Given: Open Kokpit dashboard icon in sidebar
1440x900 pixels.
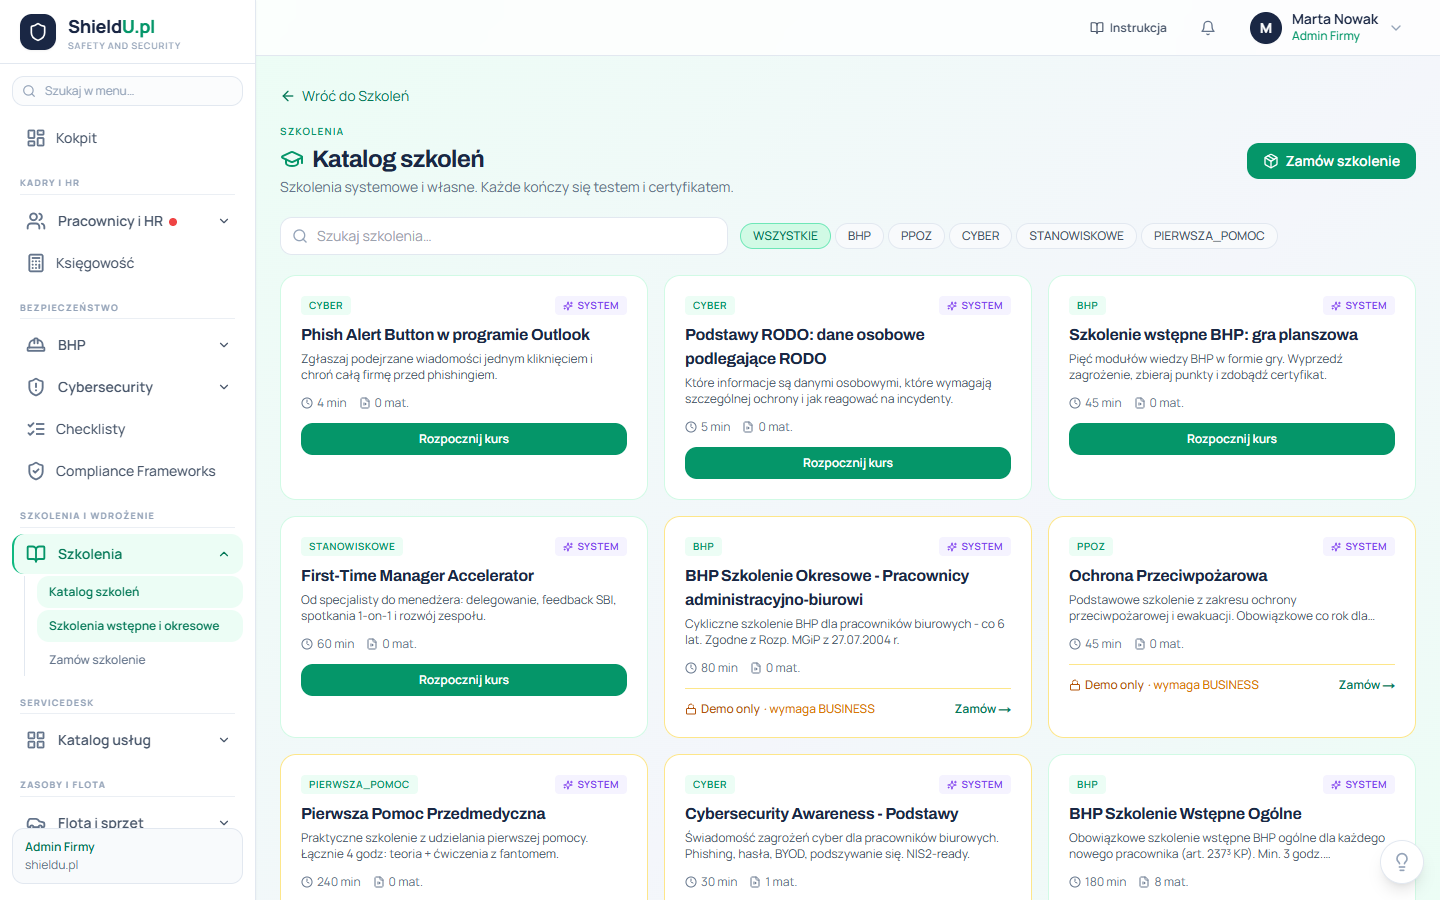Looking at the screenshot, I should pos(36,138).
